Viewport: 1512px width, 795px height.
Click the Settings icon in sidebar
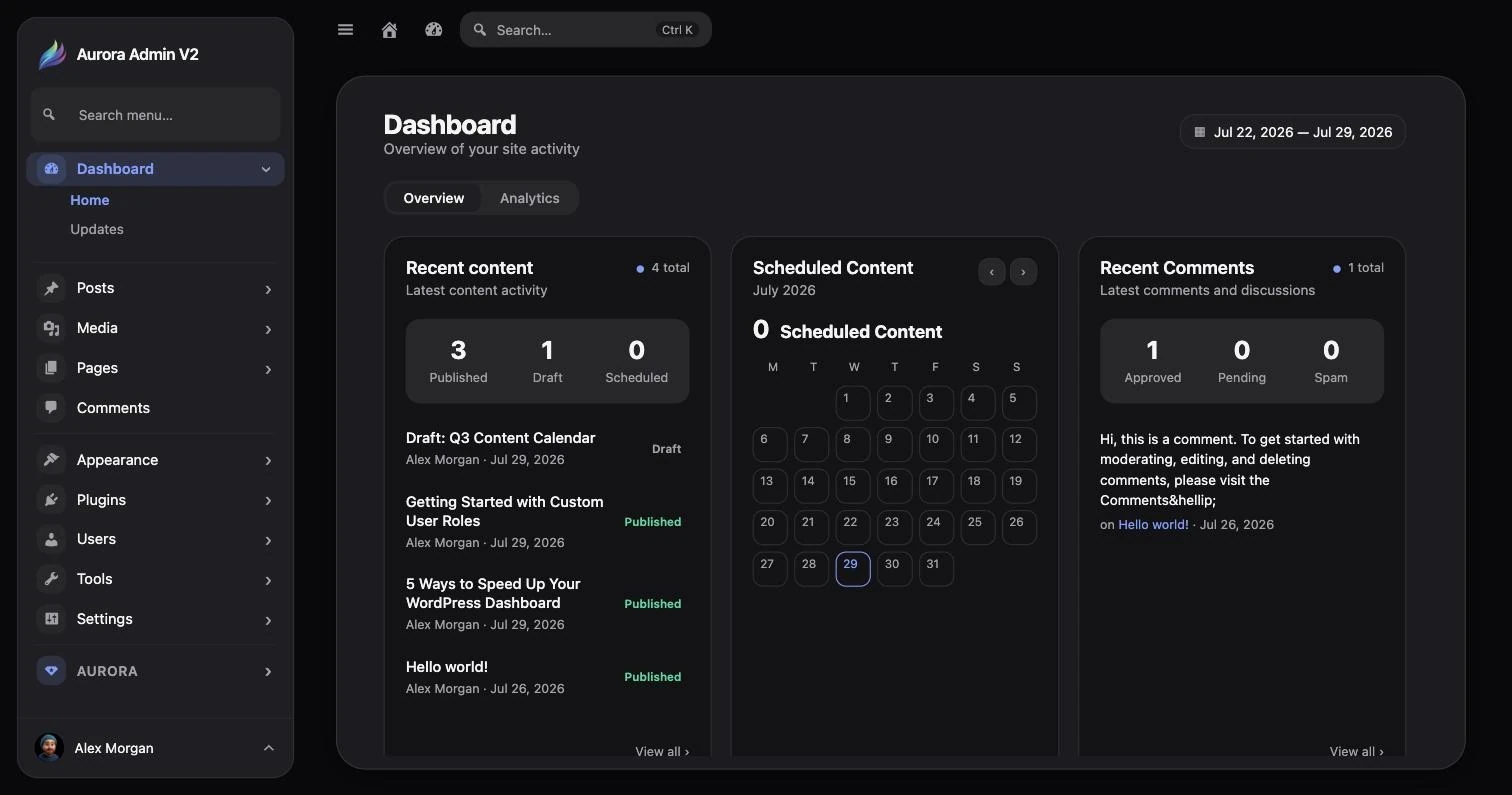(51, 619)
